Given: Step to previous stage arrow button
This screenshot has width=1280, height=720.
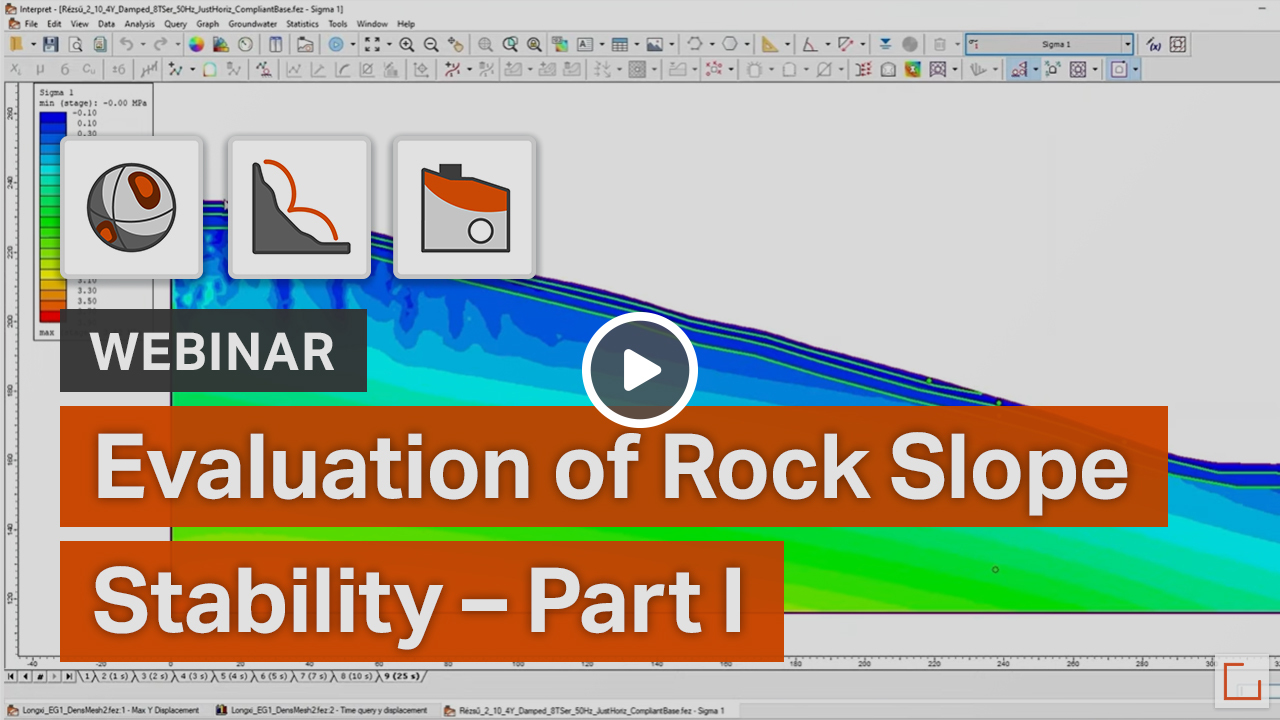Looking at the screenshot, I should click(27, 677).
